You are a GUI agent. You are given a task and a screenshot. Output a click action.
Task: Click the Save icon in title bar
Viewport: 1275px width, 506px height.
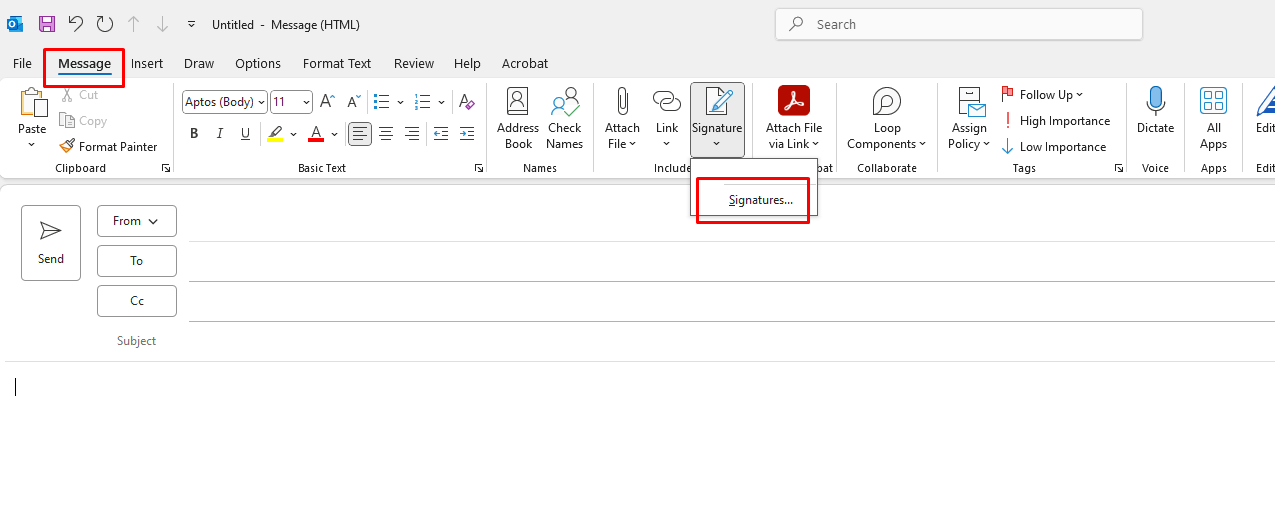pyautogui.click(x=47, y=24)
